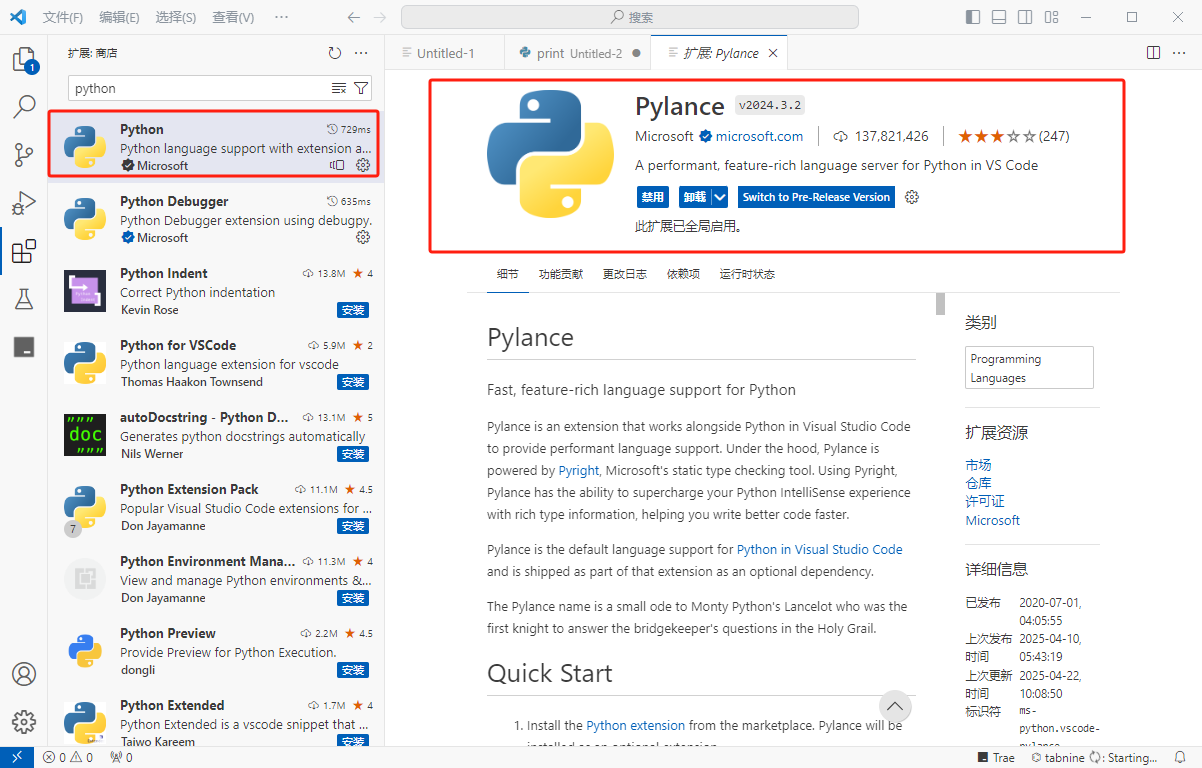This screenshot has width=1202, height=768.
Task: Open the dark square panel icon below Testing
Action: pos(24,347)
